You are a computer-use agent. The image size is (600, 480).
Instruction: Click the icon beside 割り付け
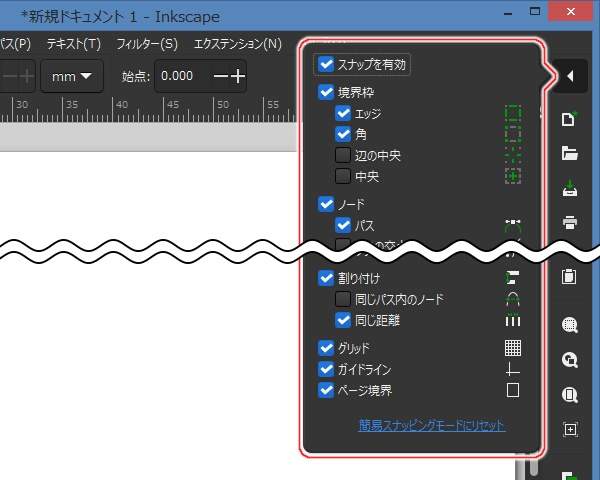tap(513, 278)
